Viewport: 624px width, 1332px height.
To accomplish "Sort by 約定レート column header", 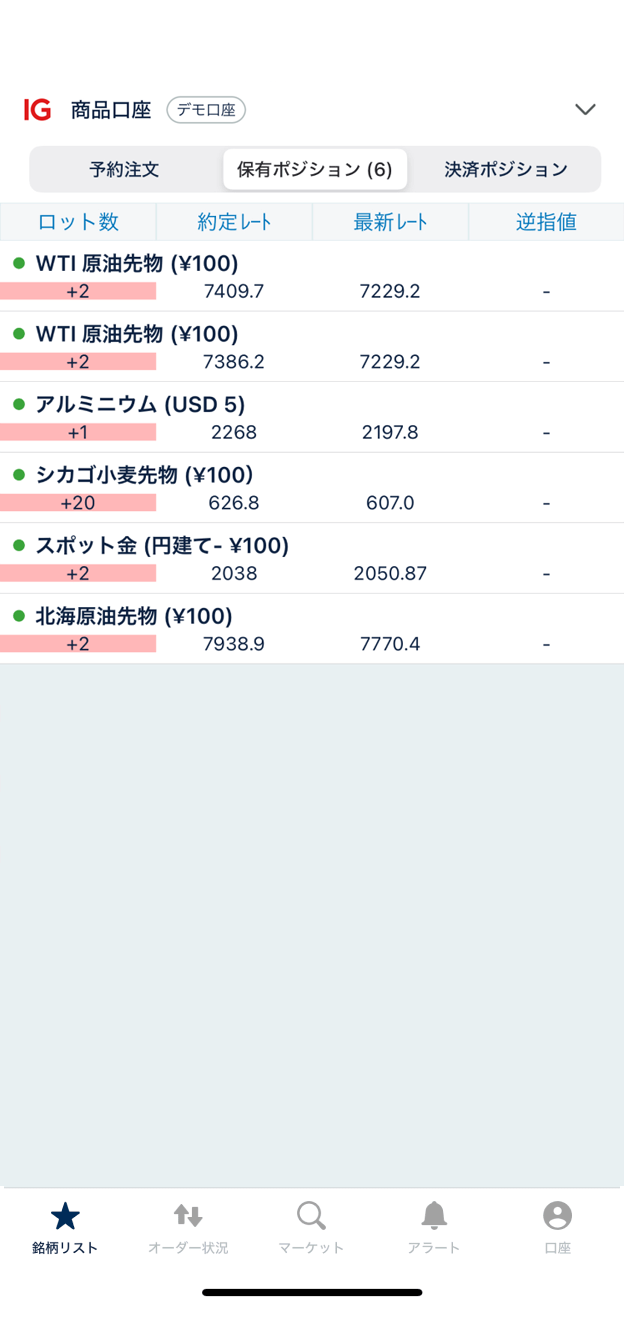I will [234, 222].
